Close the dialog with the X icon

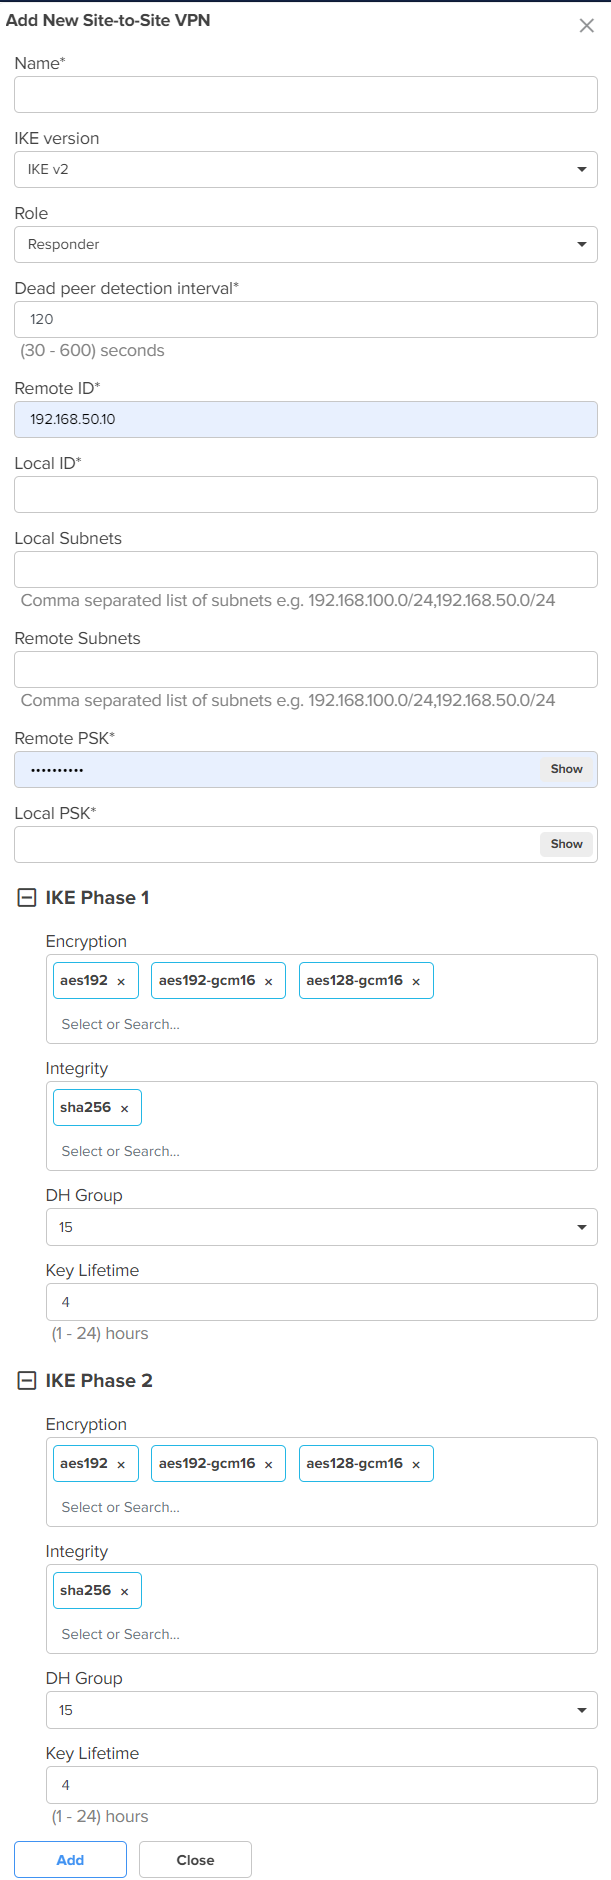point(587,26)
